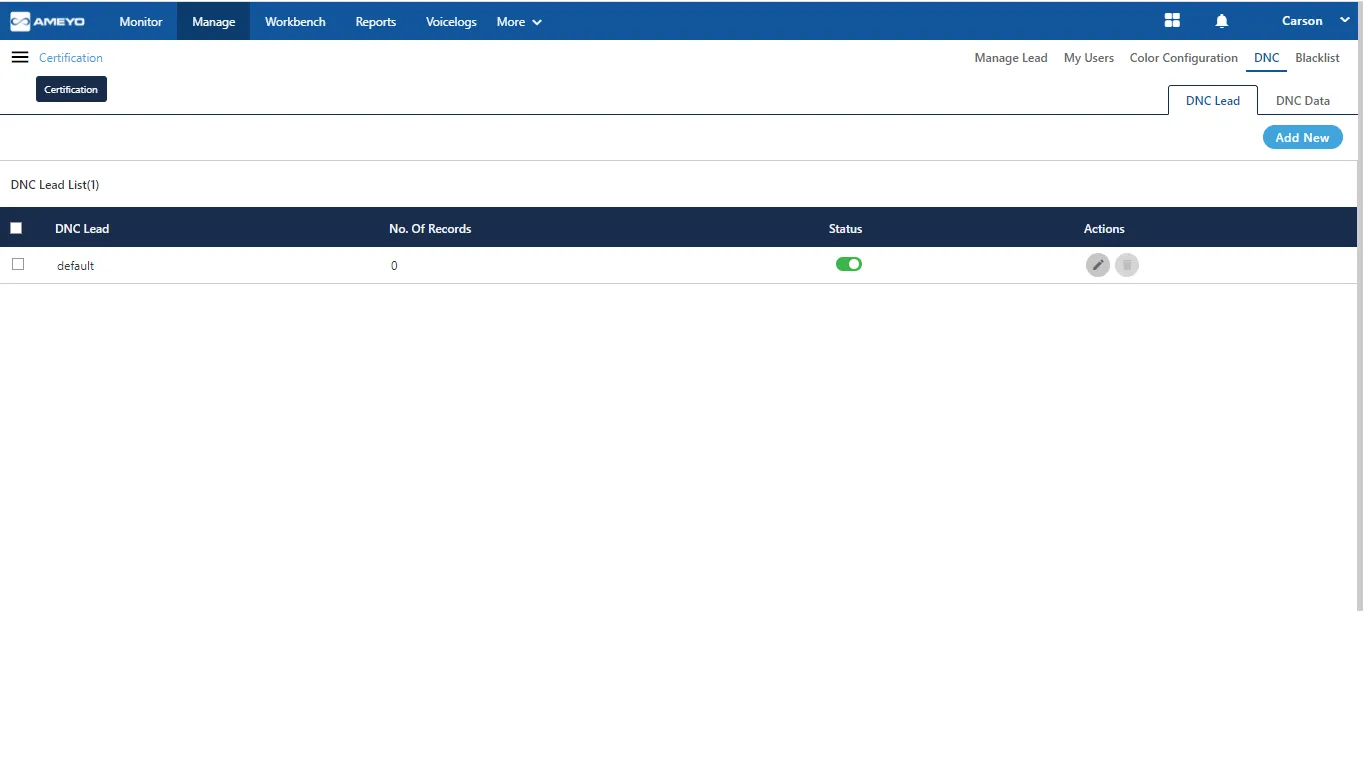The image size is (1366, 768).
Task: Open the Carson user dropdown
Action: pos(1315,21)
